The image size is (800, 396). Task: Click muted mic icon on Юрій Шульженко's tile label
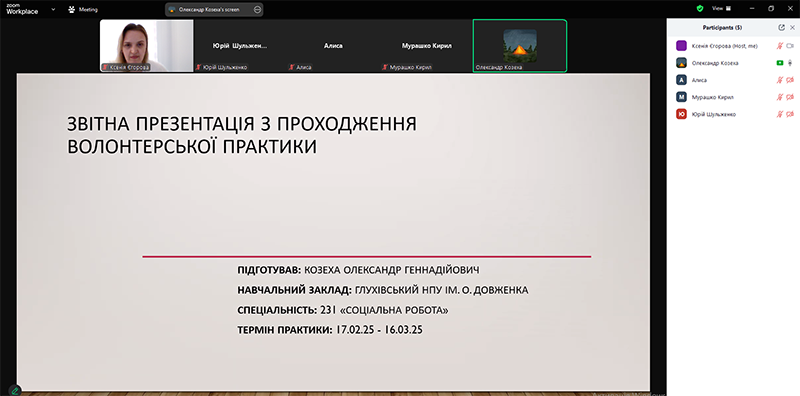pos(199,67)
